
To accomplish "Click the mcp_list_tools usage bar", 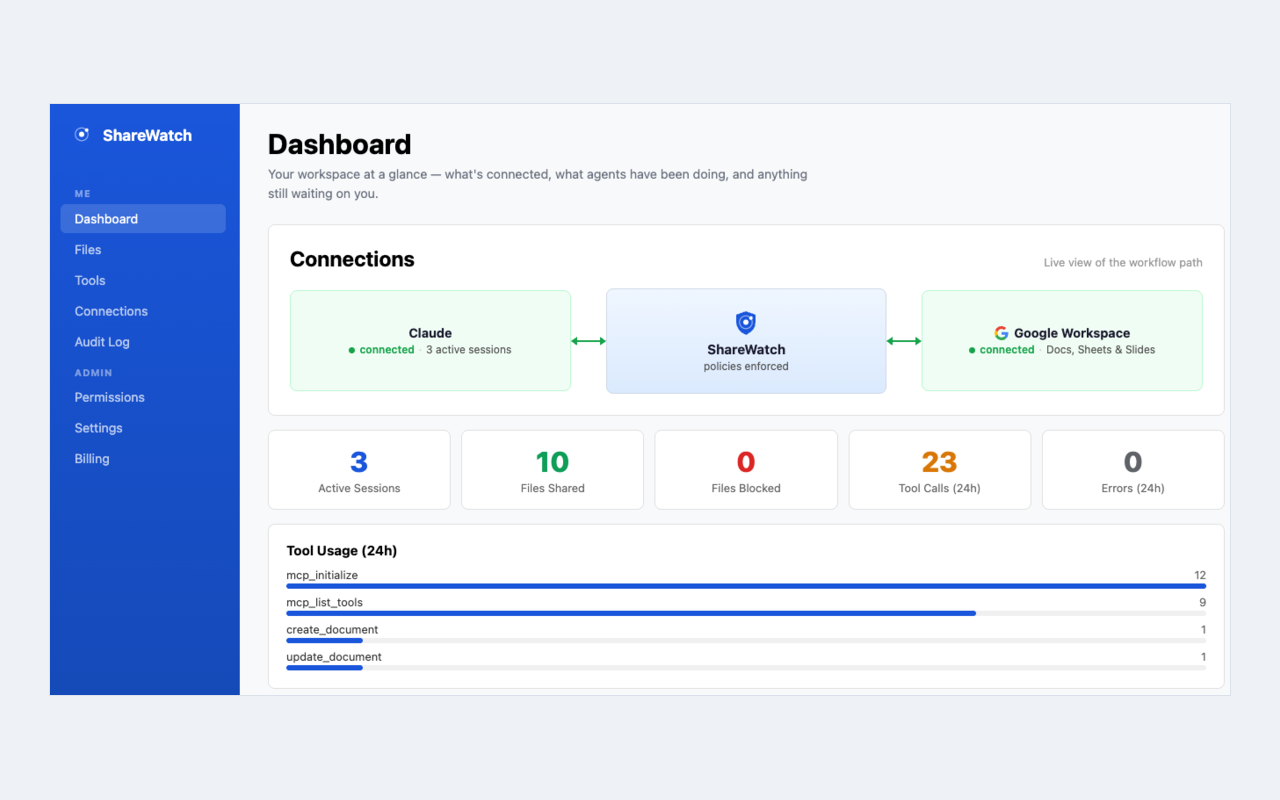I will coord(746,613).
